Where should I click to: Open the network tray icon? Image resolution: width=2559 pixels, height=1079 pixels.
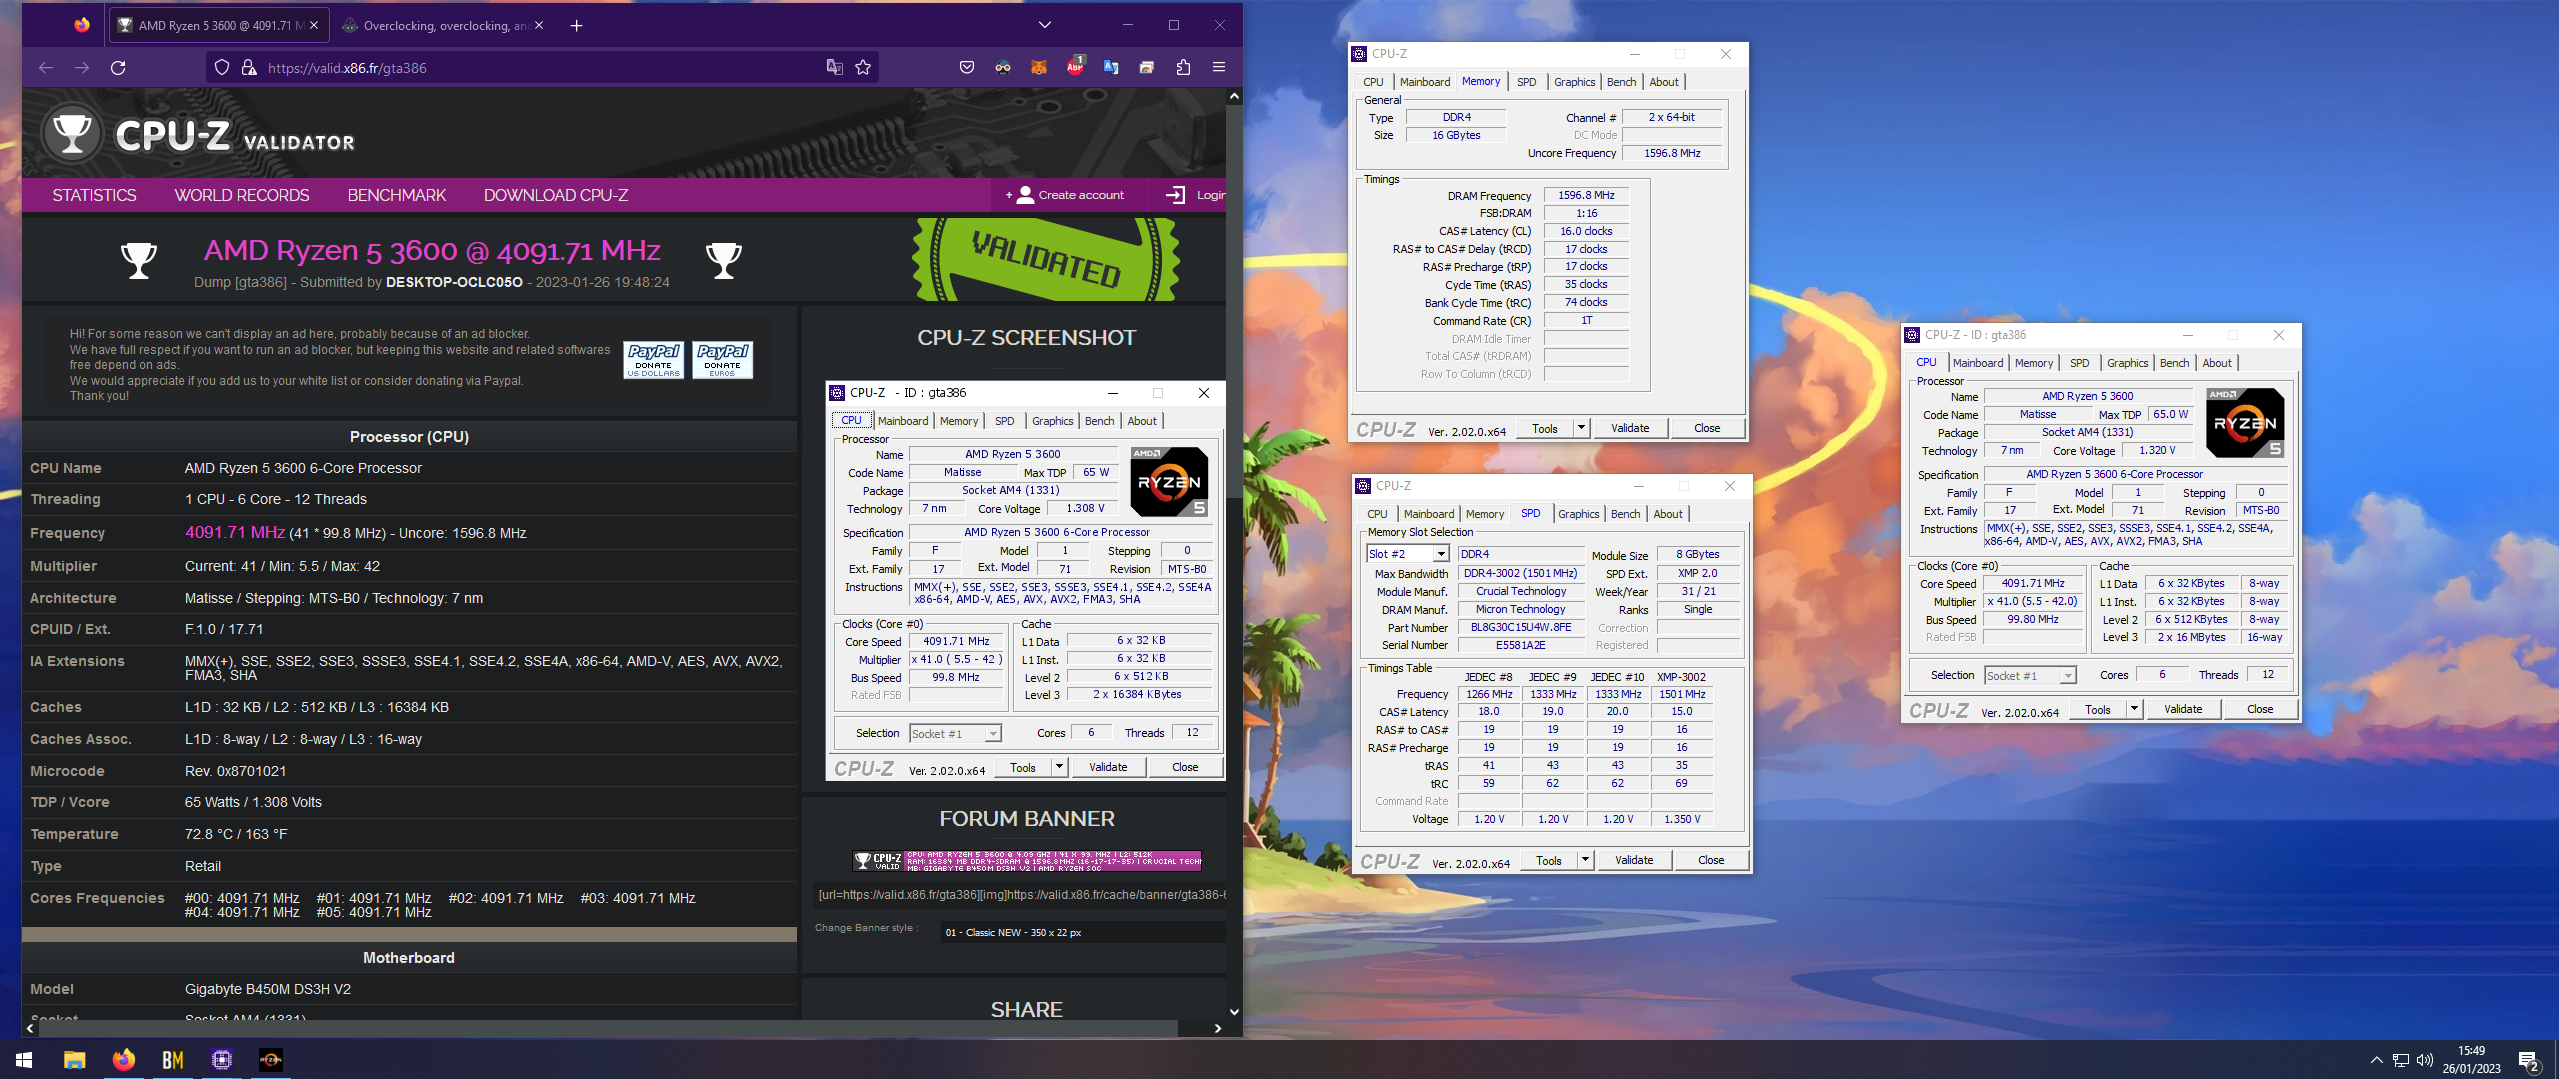(x=2400, y=1060)
